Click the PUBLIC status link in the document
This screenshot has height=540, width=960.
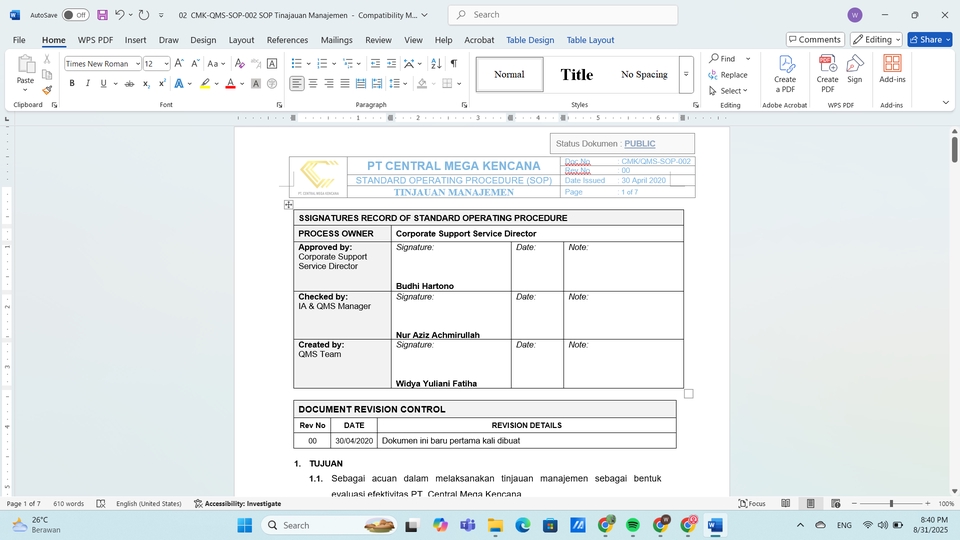coord(640,144)
